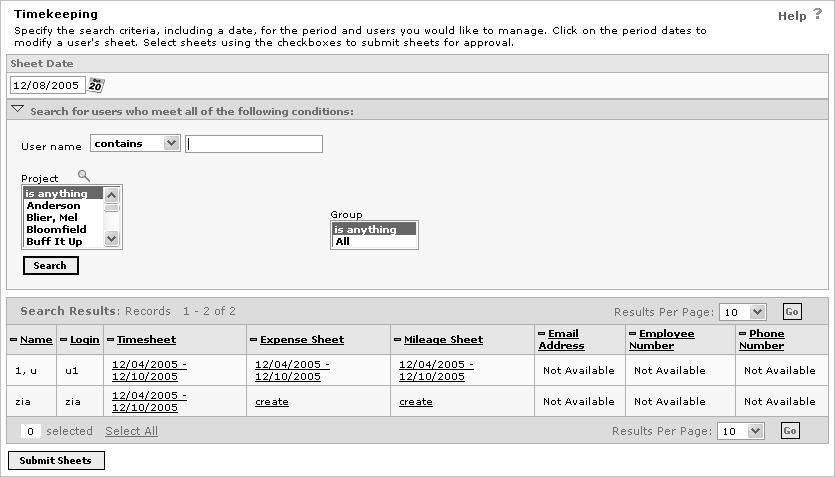Click the Project list scroll down arrow

pos(111,238)
